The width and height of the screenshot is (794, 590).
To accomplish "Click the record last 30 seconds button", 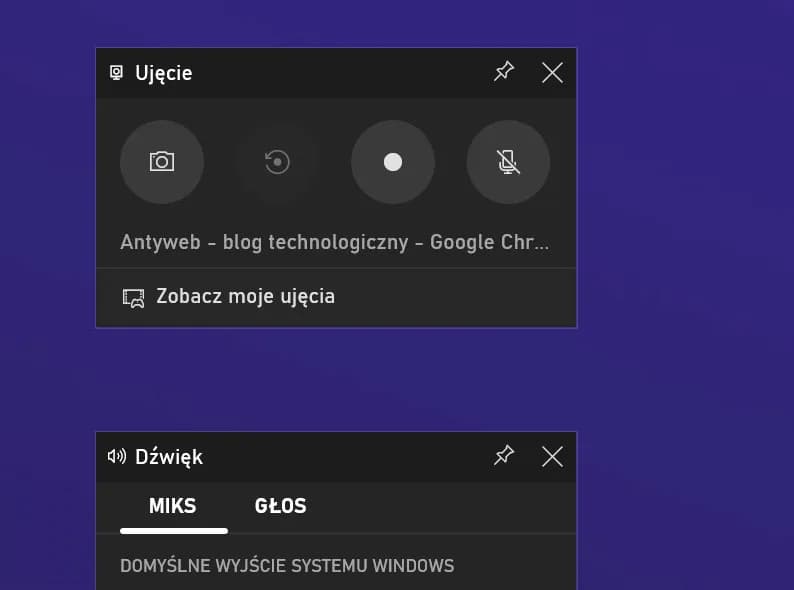I will tap(277, 162).
